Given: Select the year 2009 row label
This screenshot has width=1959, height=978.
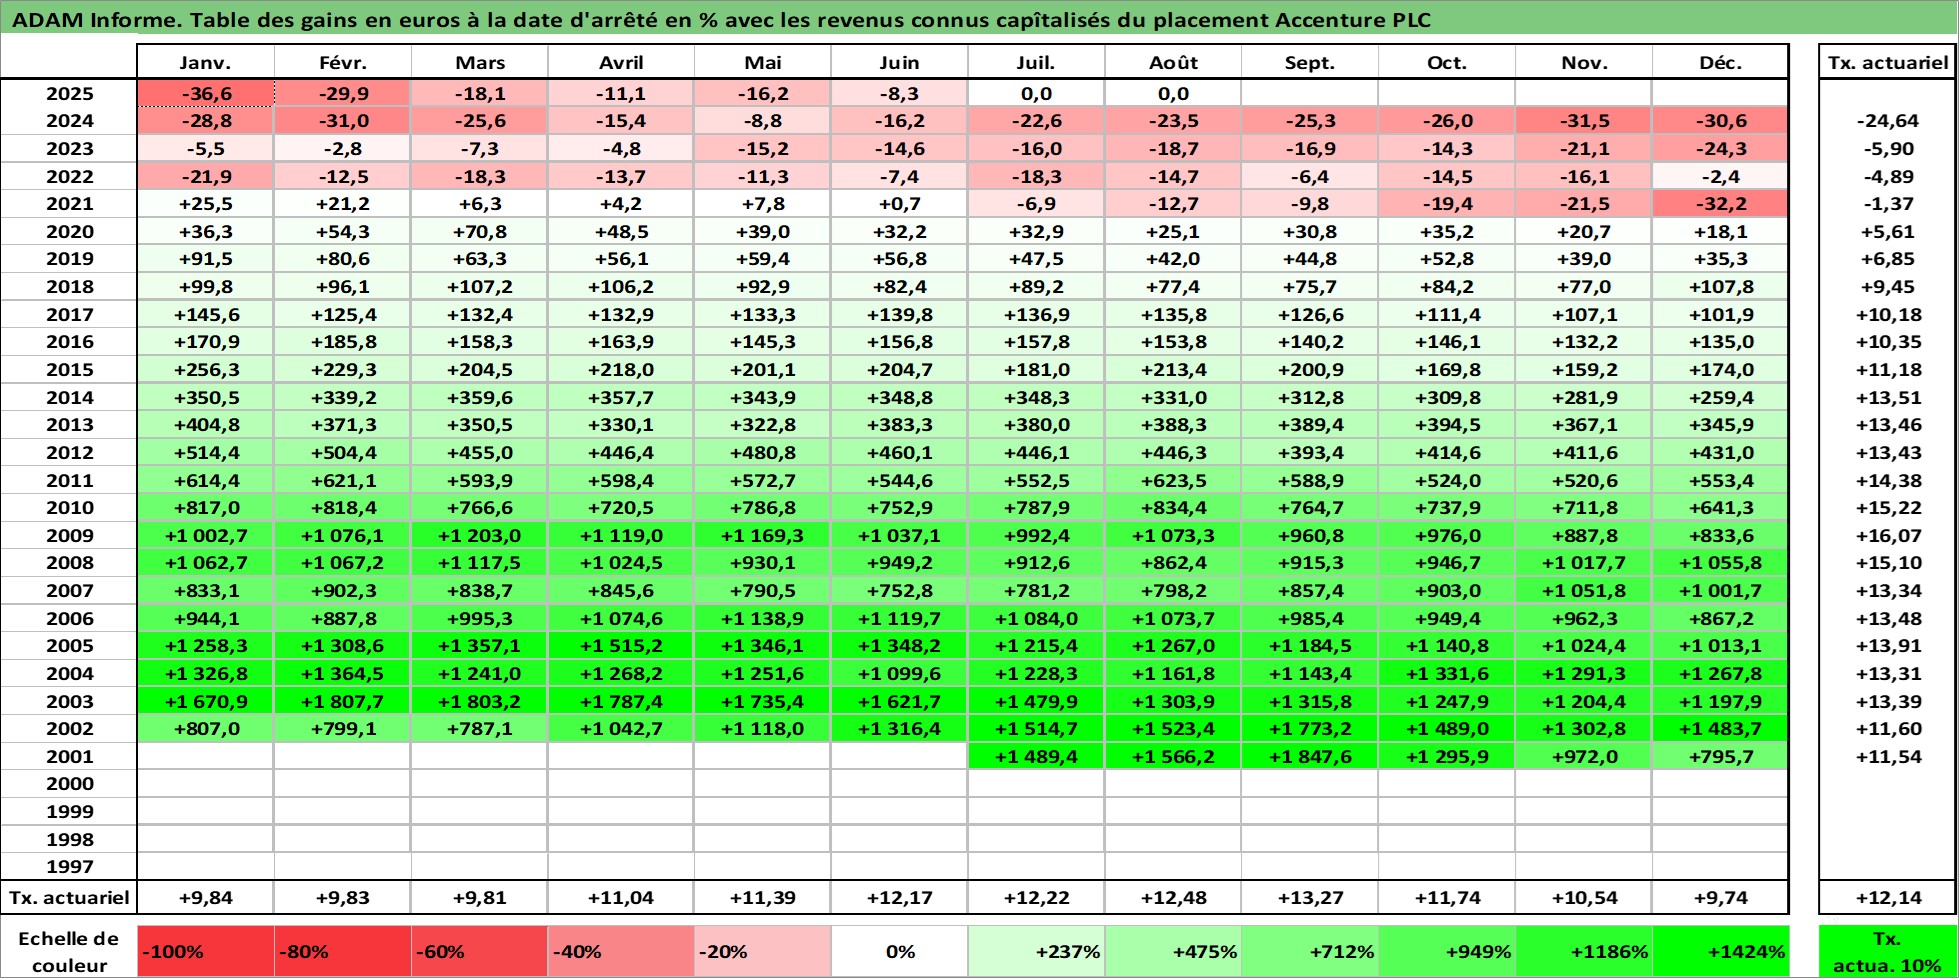Looking at the screenshot, I should tap(69, 535).
